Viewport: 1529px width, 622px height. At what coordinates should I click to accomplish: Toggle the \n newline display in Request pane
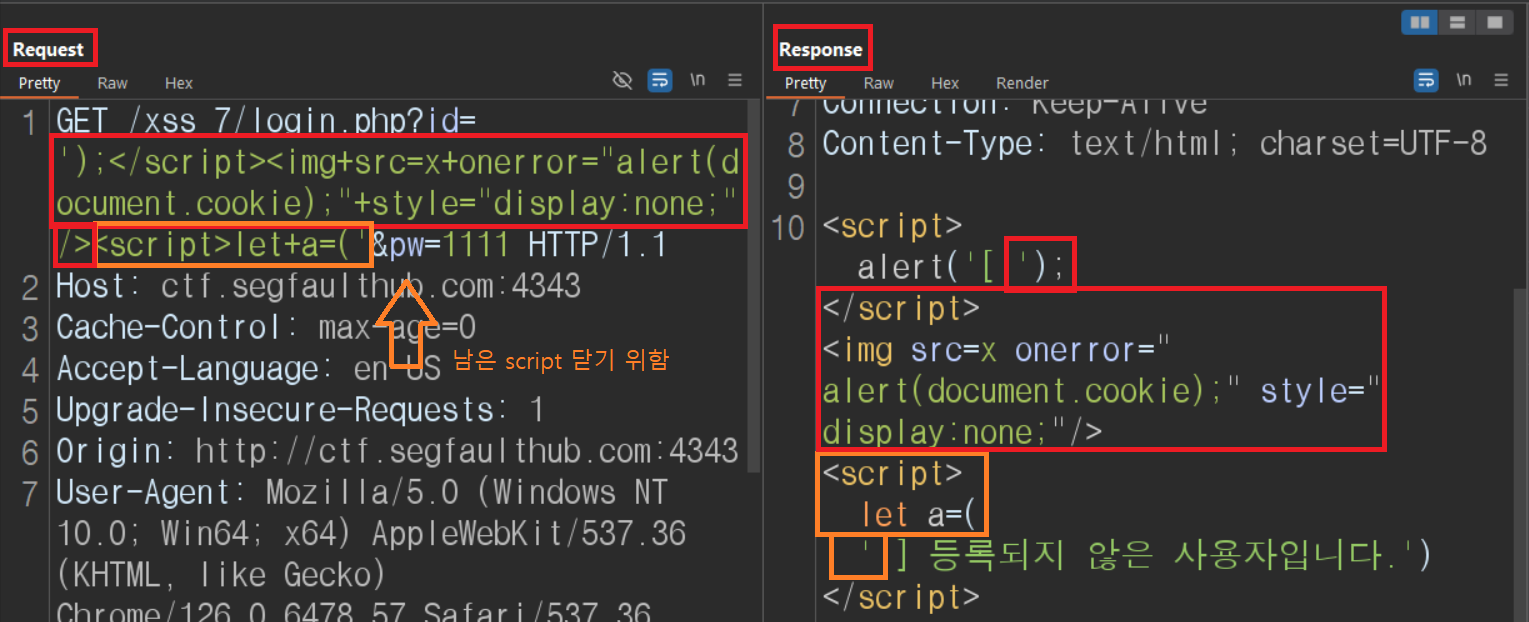pos(698,81)
